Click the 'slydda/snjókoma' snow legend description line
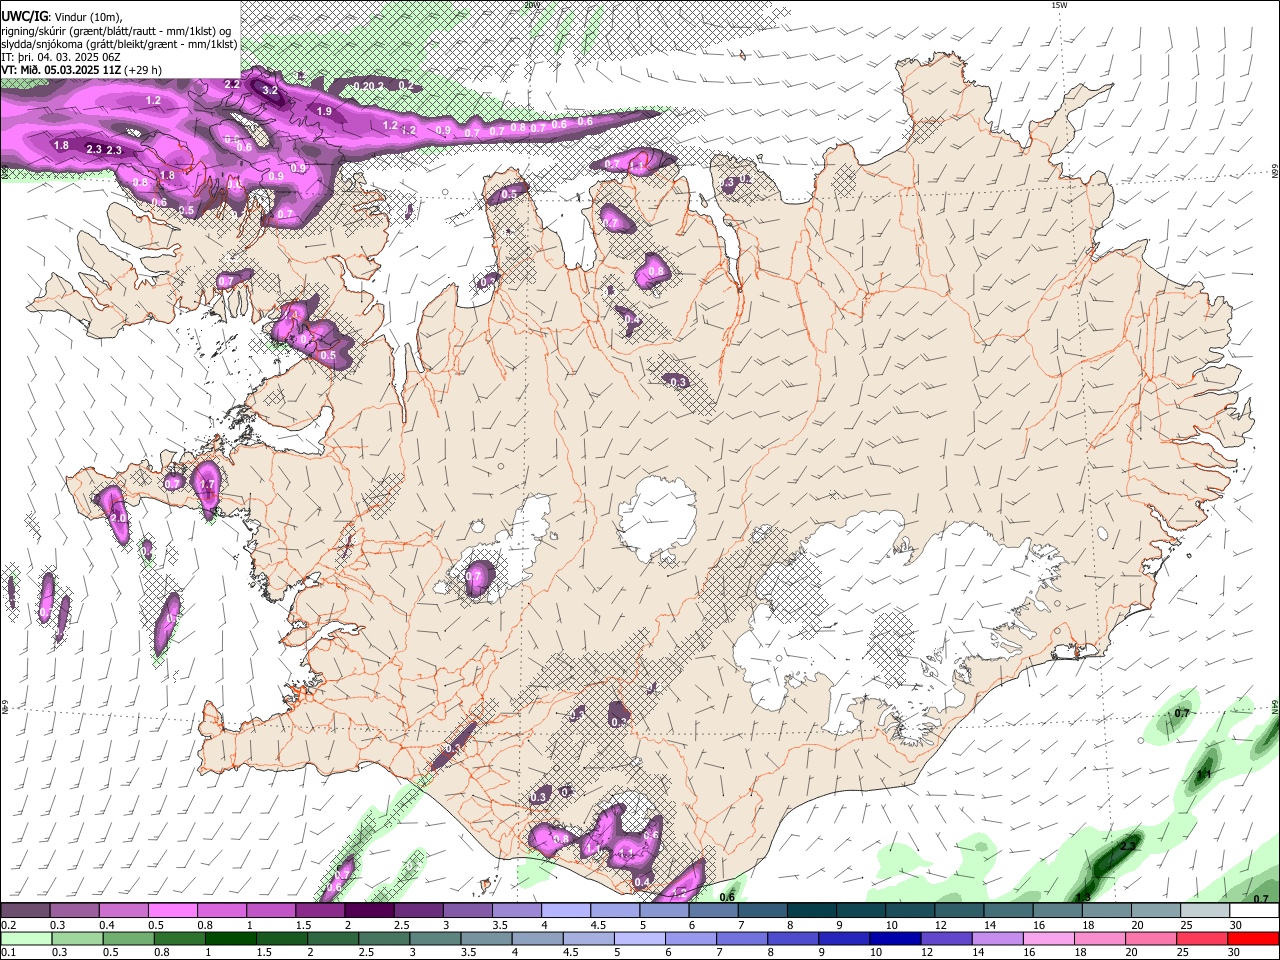Viewport: 1280px width, 960px height. coord(119,43)
